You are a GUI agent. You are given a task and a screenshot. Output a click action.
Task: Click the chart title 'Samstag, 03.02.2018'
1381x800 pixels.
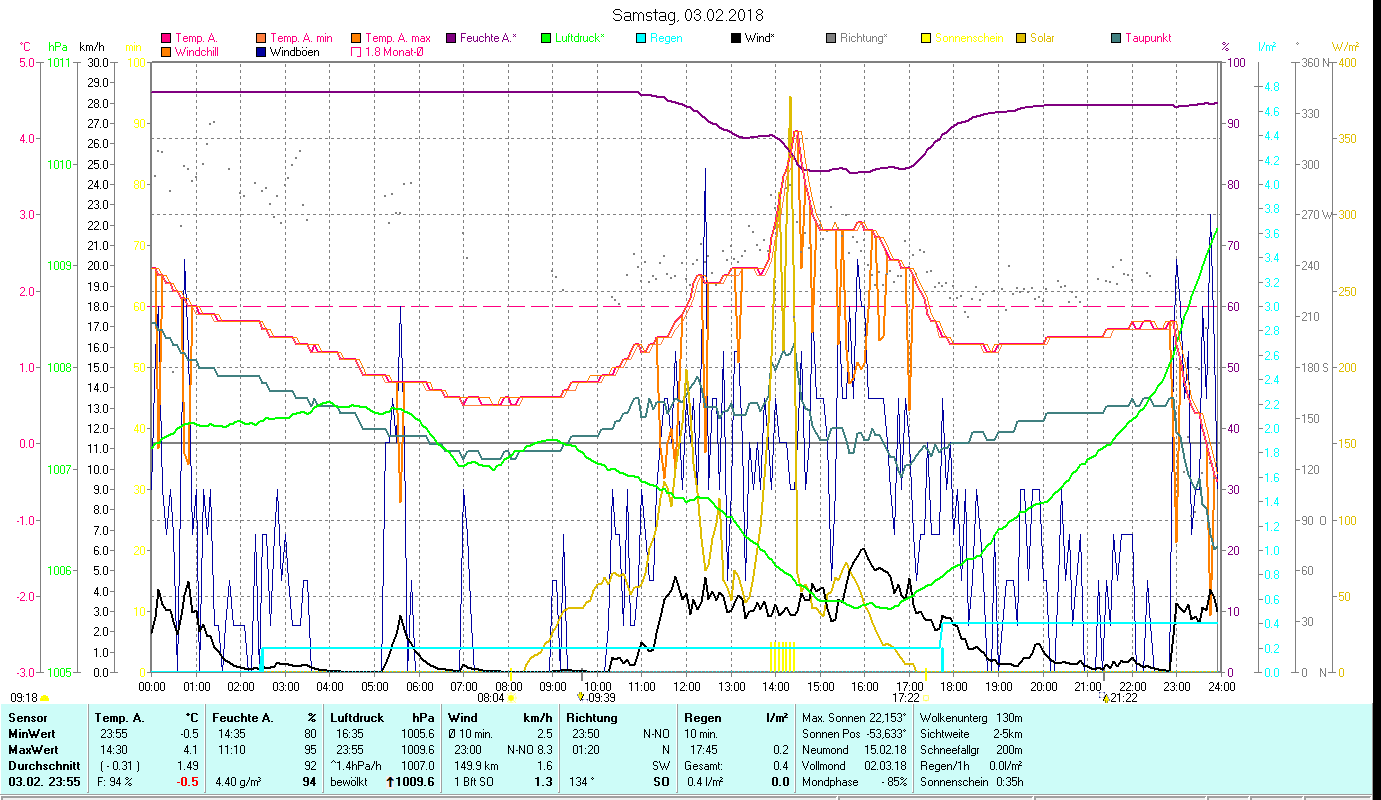(687, 15)
